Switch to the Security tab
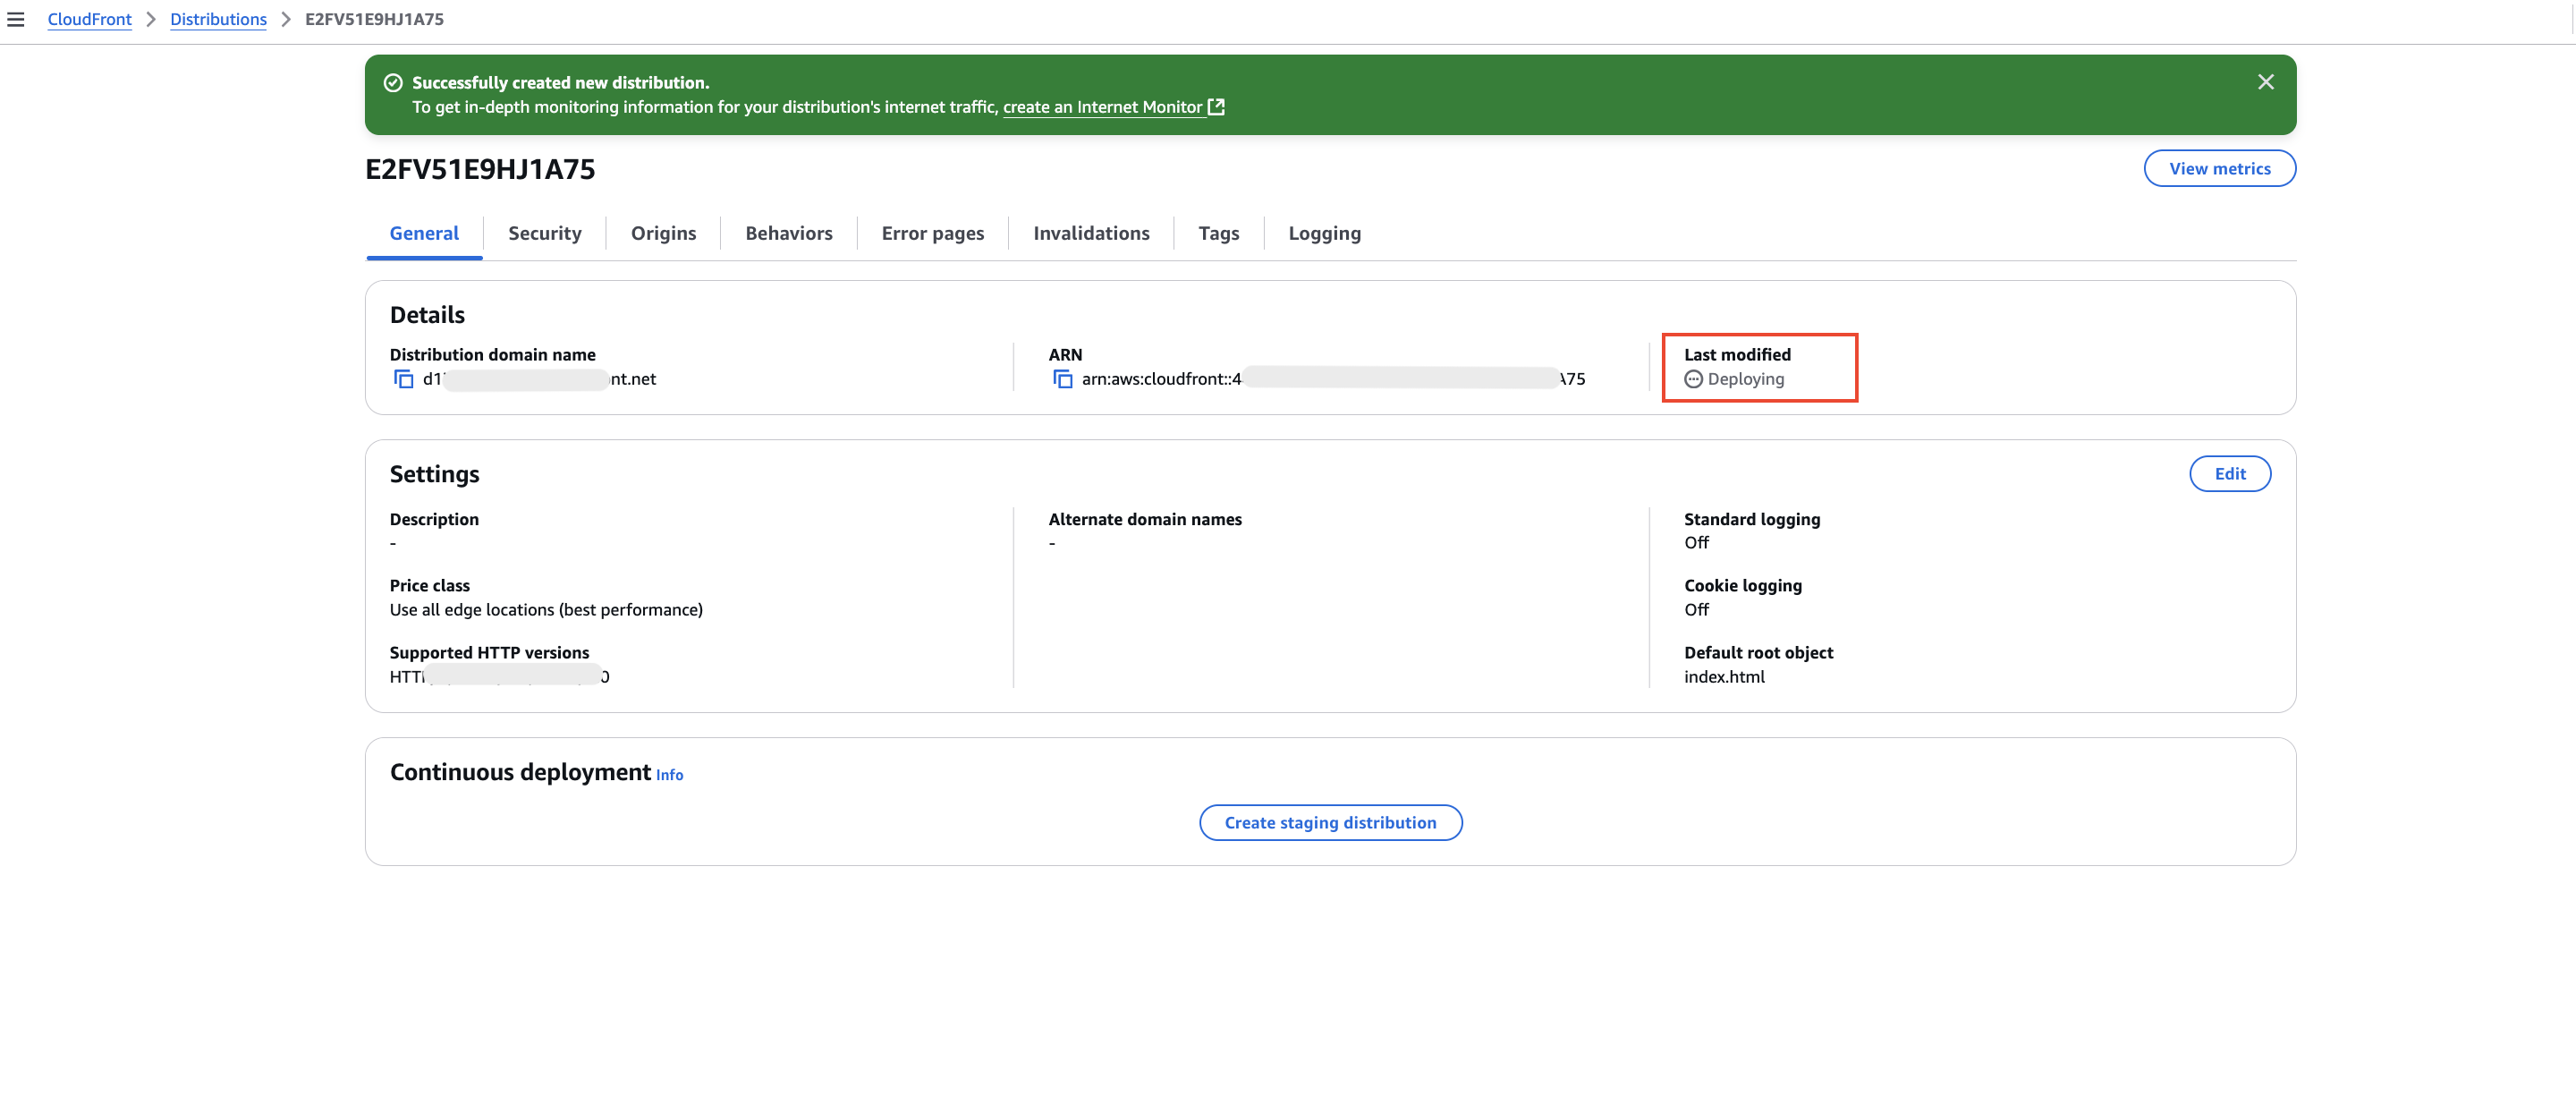This screenshot has height=1113, width=2576. tap(544, 233)
